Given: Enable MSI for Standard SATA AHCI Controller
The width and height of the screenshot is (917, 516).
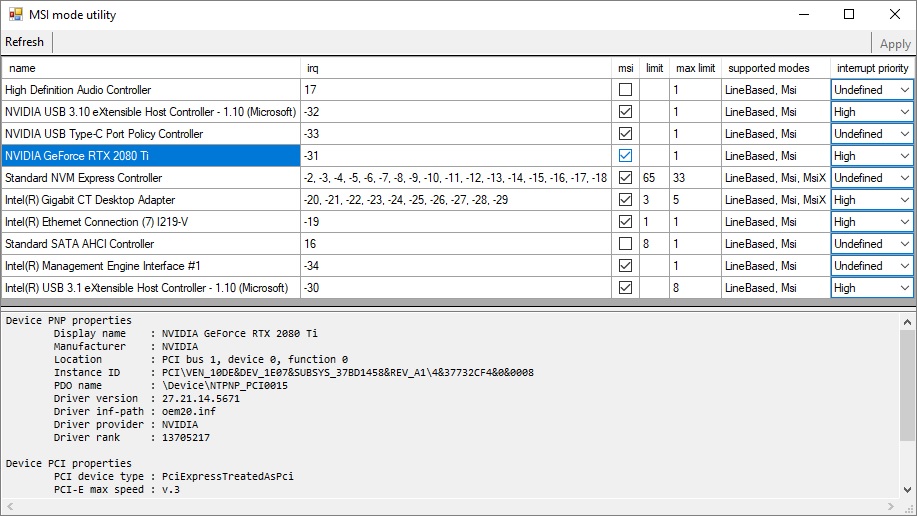Looking at the screenshot, I should click(625, 243).
